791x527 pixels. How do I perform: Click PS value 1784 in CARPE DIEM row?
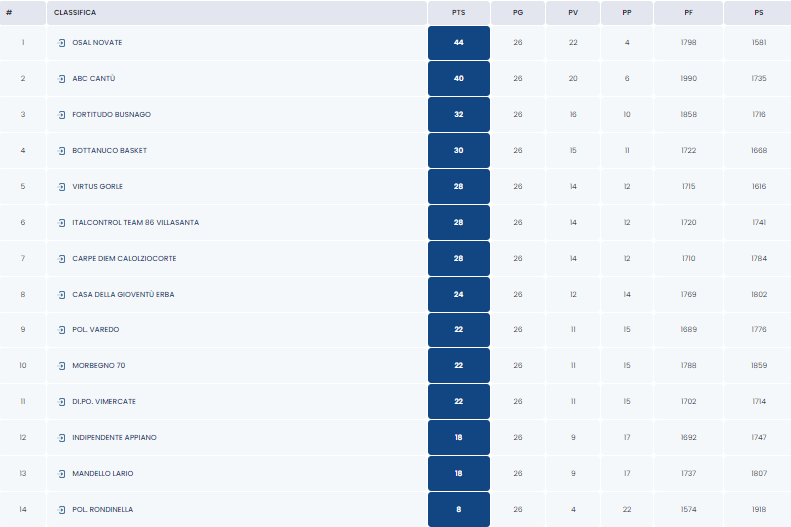759,258
